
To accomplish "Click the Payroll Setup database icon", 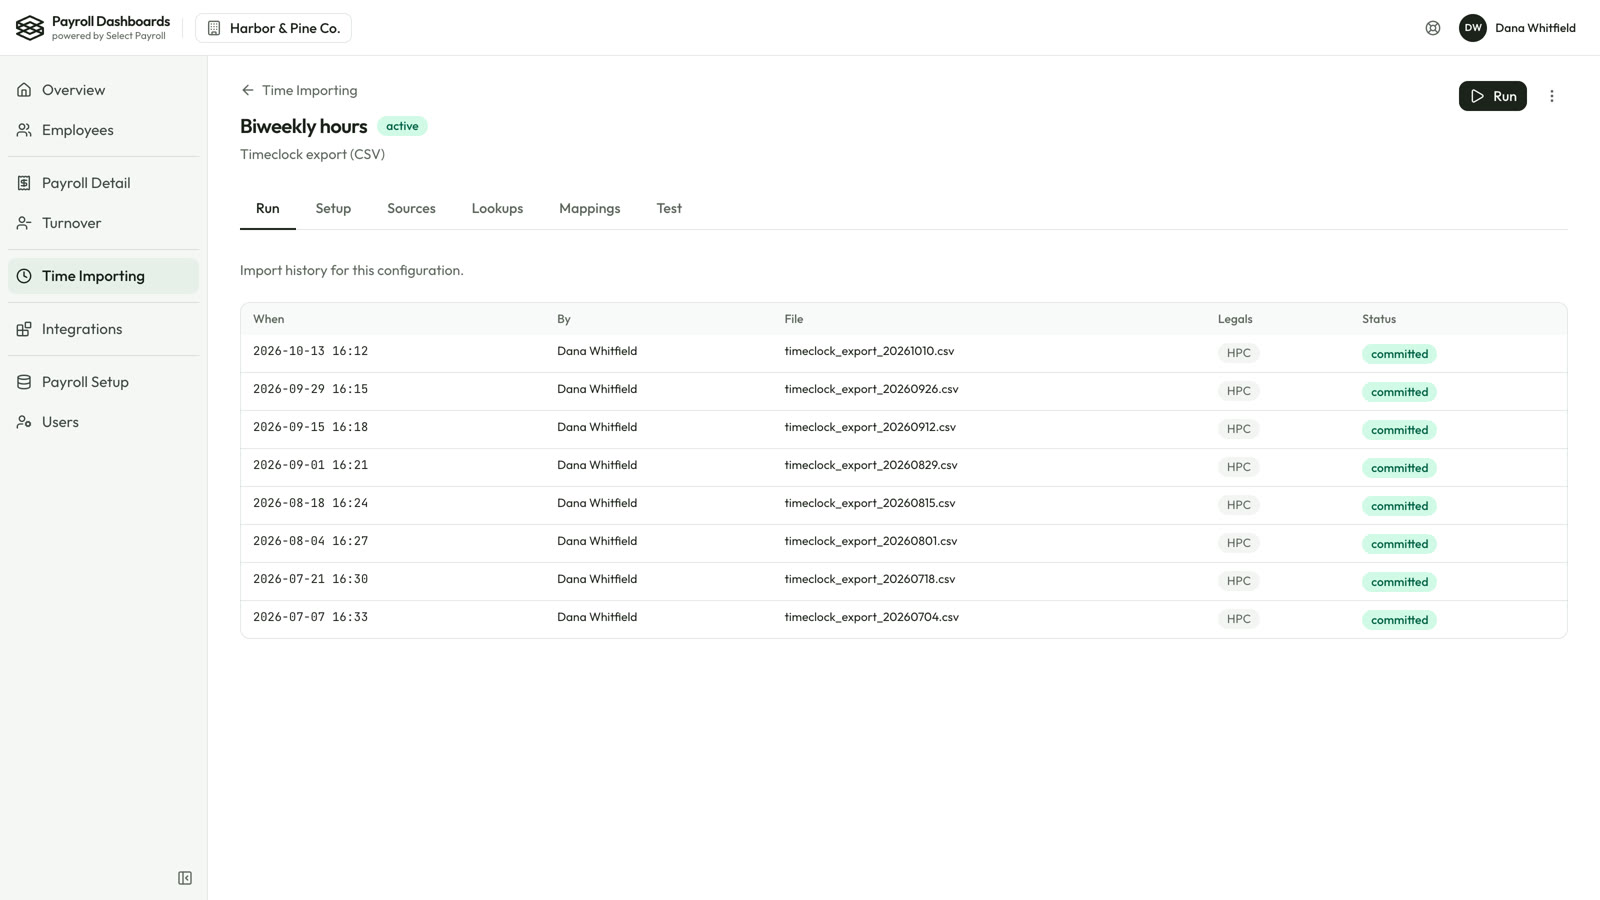I will (x=24, y=382).
